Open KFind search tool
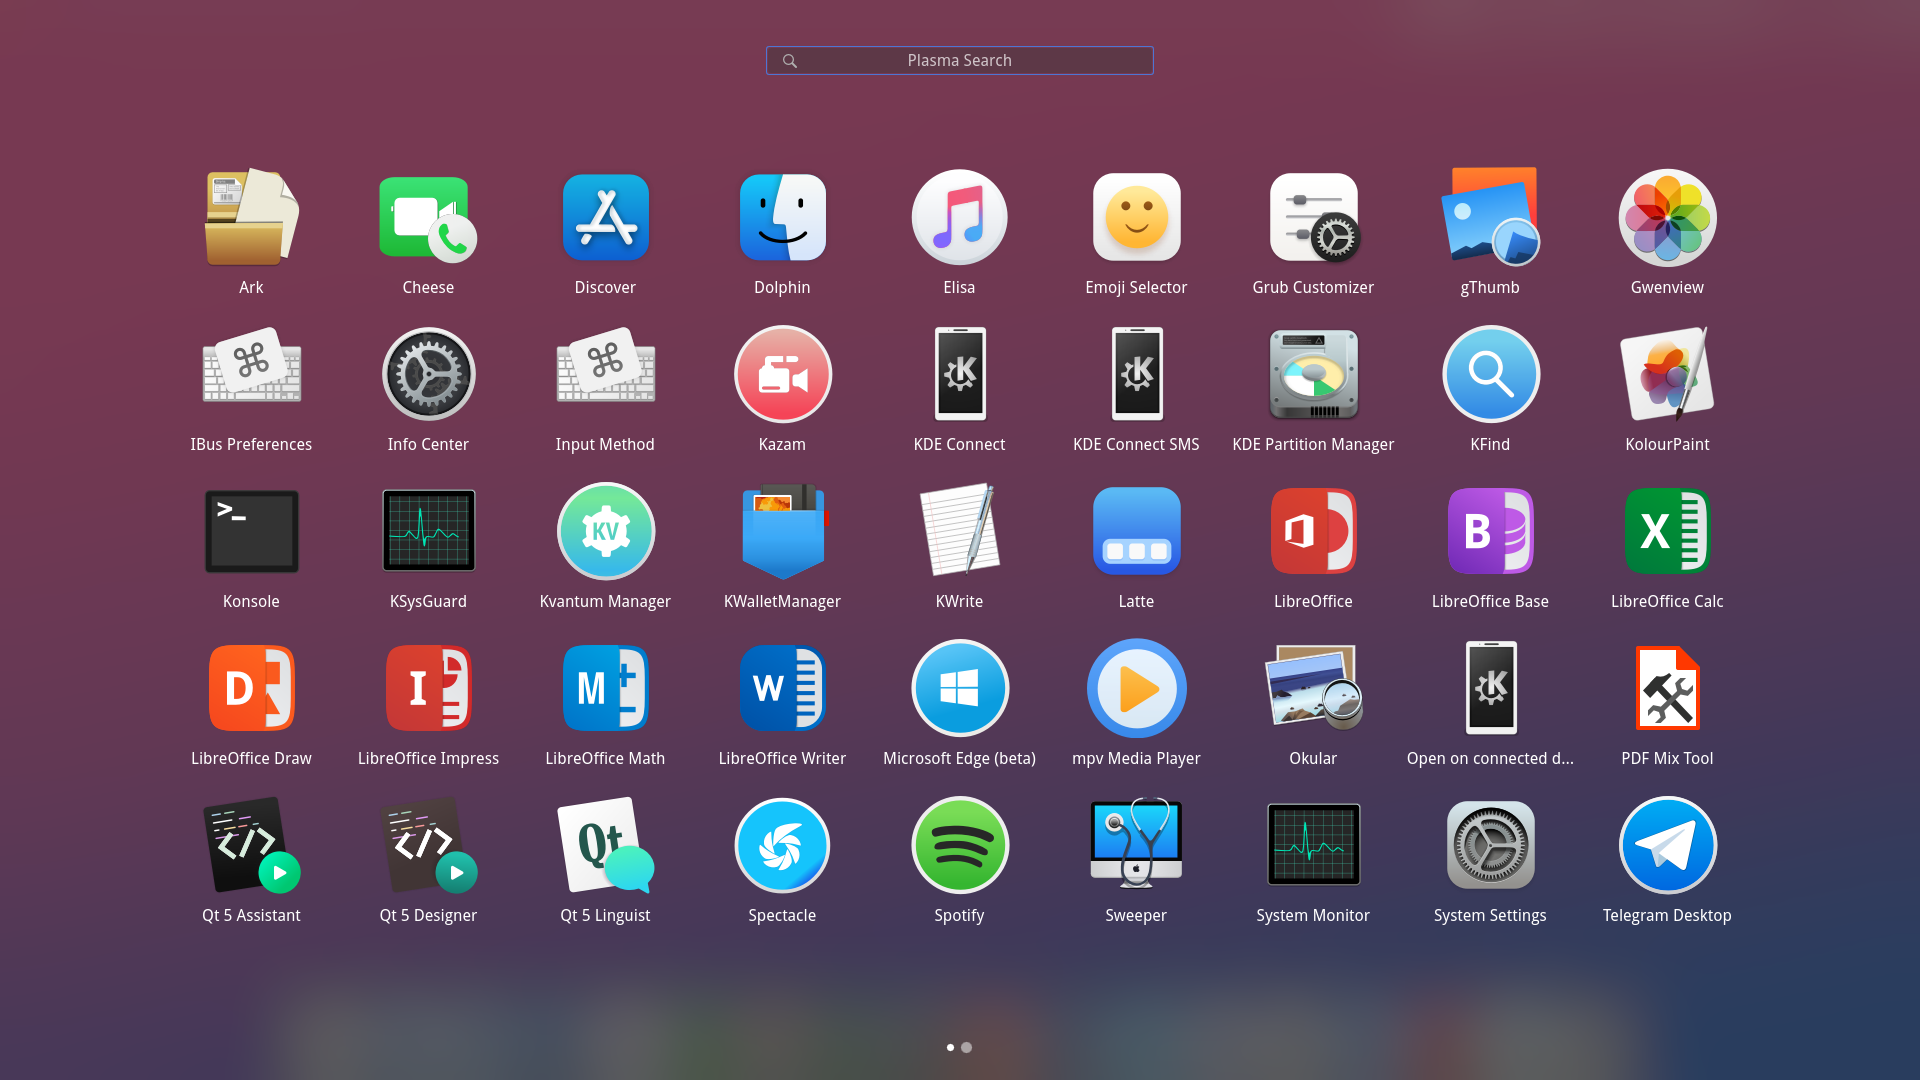The height and width of the screenshot is (1080, 1920). (x=1490, y=374)
